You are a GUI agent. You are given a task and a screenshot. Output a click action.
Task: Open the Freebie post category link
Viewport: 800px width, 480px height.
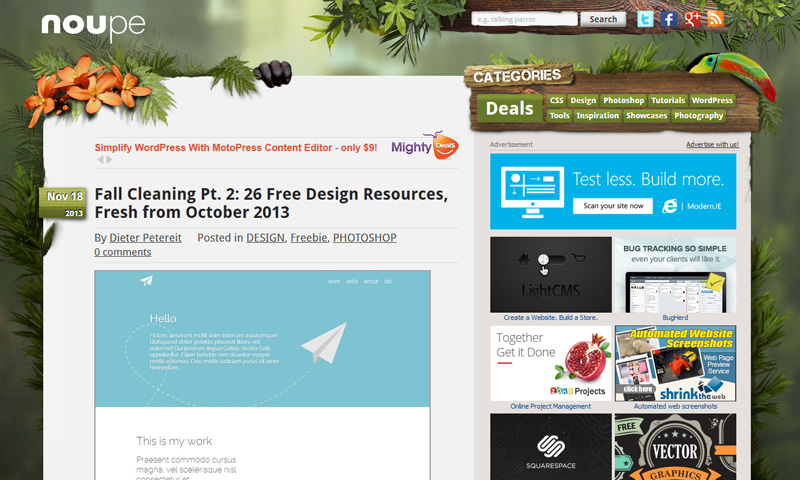[x=309, y=238]
